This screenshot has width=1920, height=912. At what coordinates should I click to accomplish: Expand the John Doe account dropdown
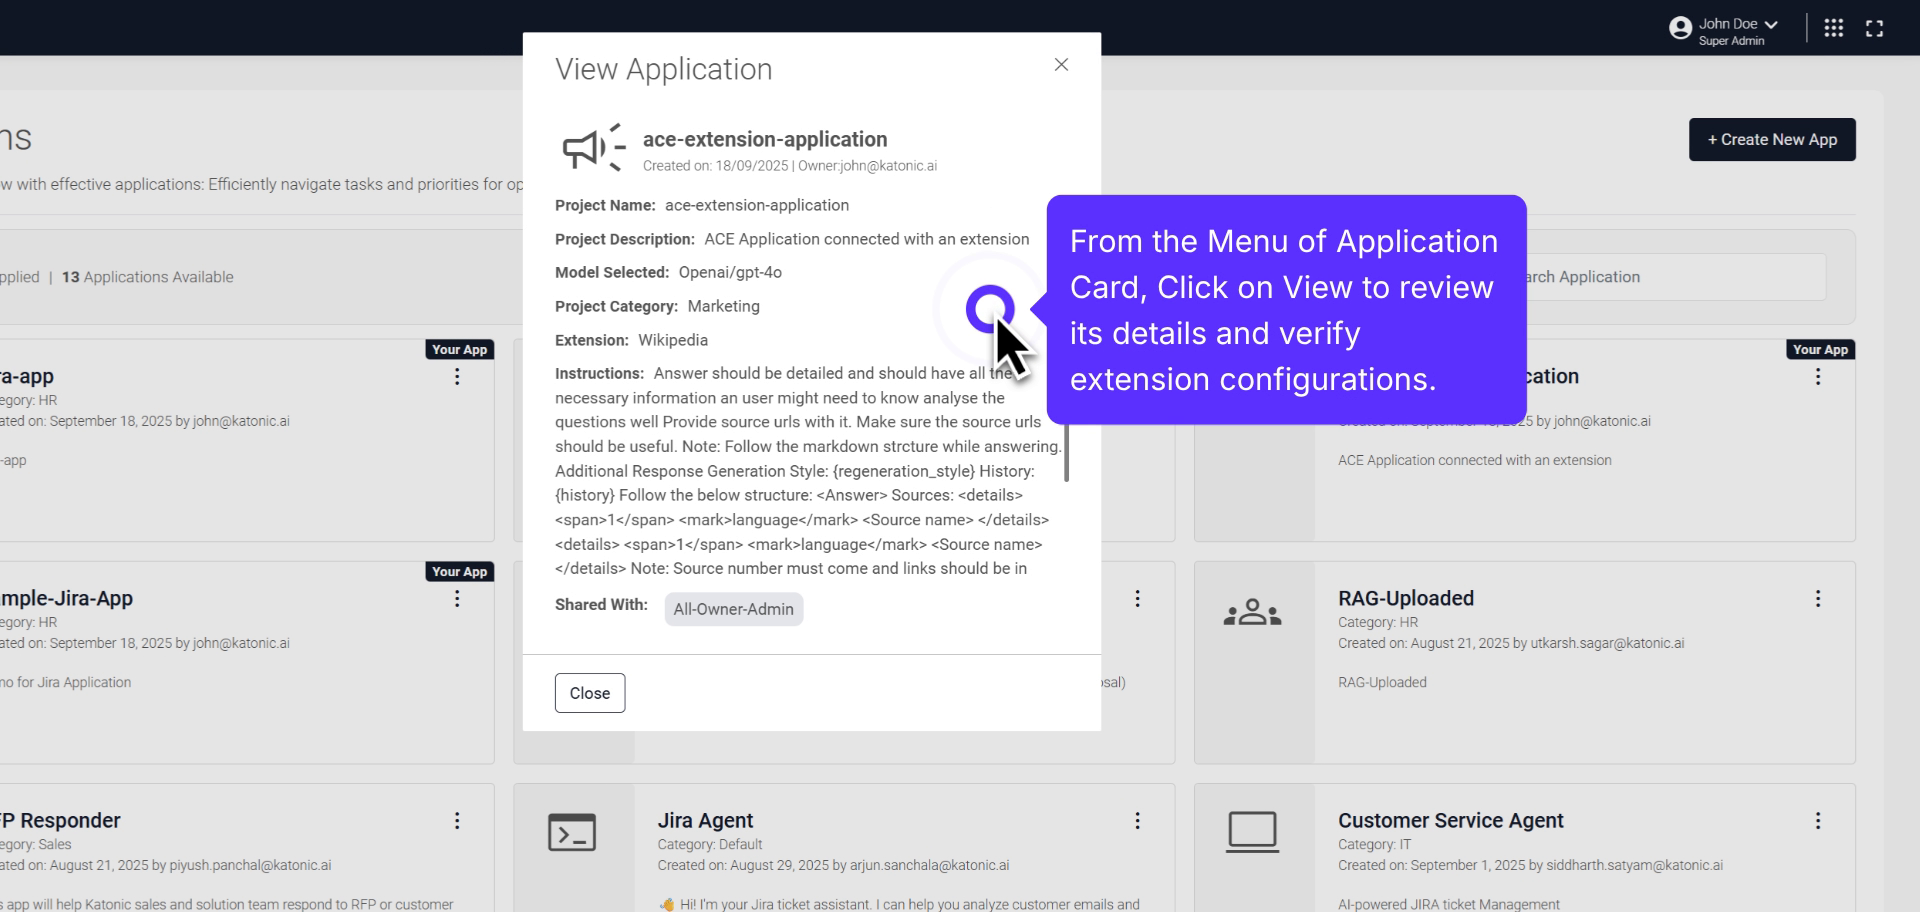[1770, 23]
